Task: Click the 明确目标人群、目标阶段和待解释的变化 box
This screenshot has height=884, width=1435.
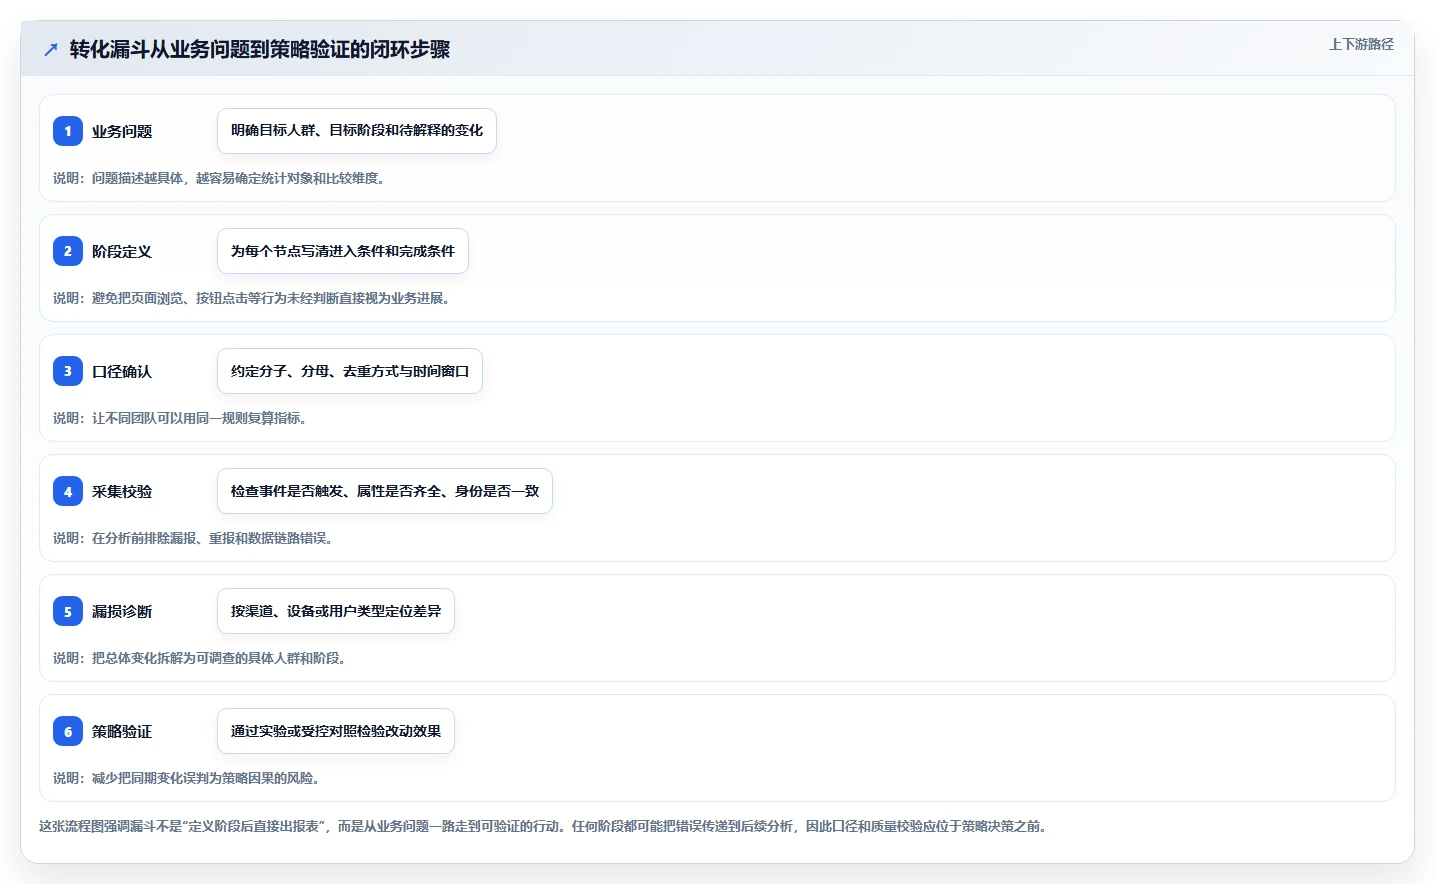Action: click(x=357, y=131)
